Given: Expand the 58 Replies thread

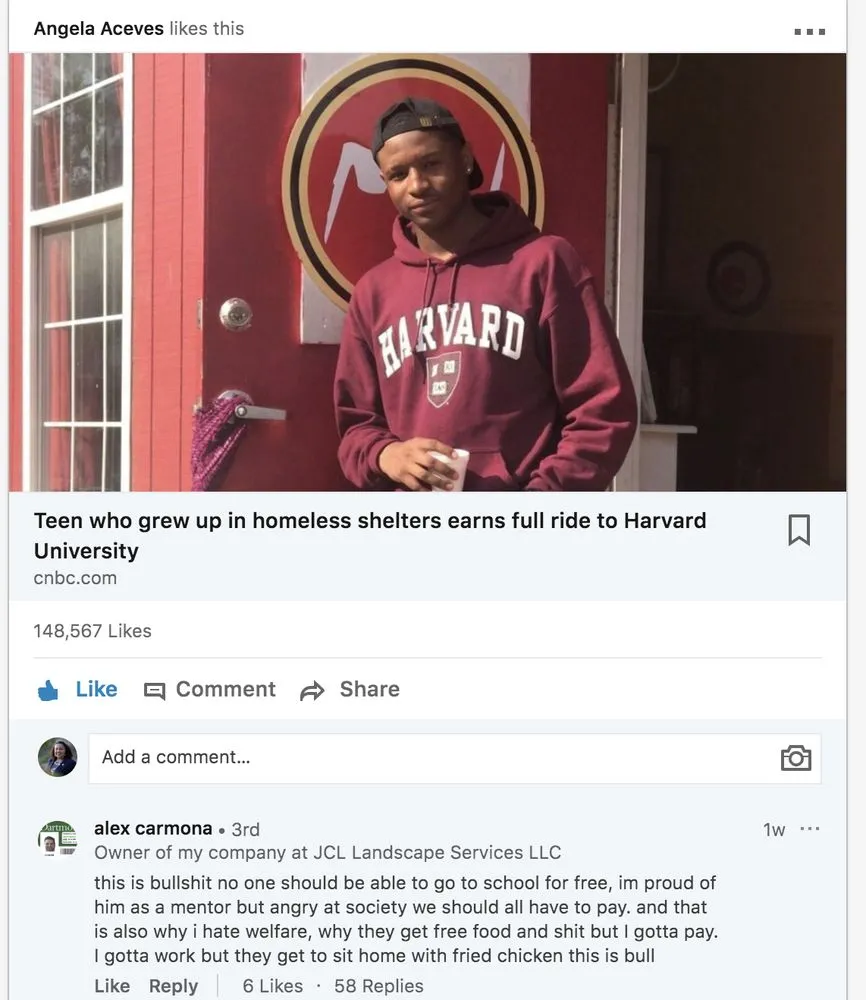Looking at the screenshot, I should pos(378,986).
